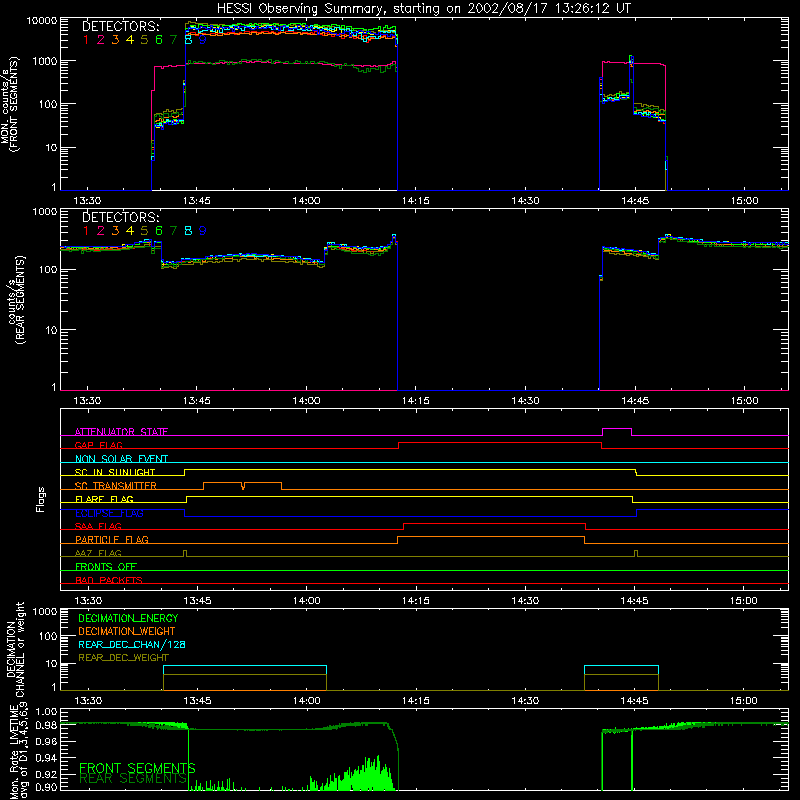
Task: Click the Flags y-axis title
Action: (40, 499)
